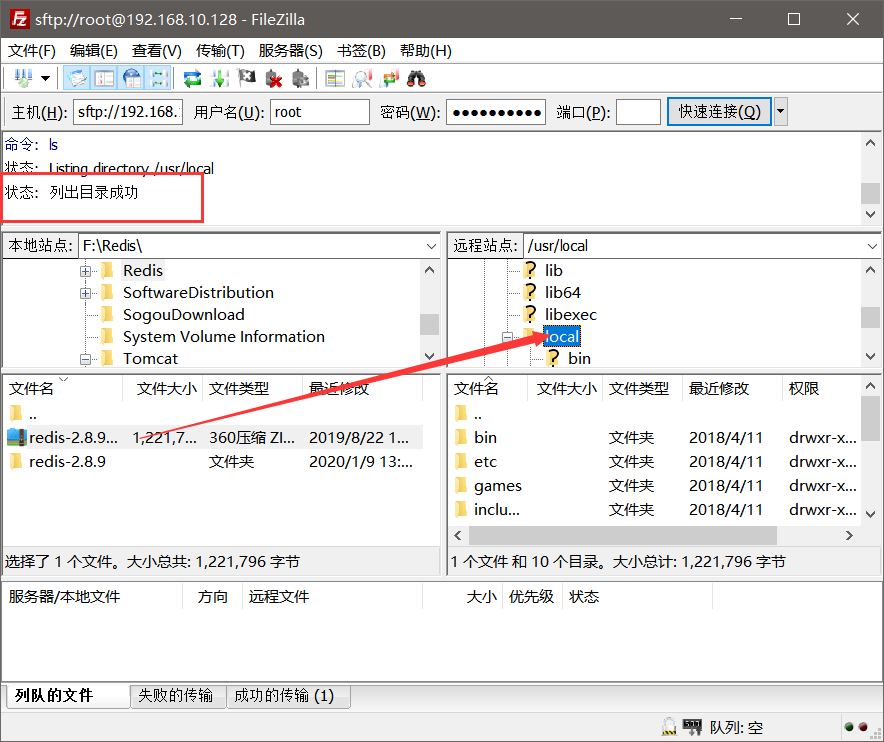Sort local files by 文件名 column

(x=63, y=388)
